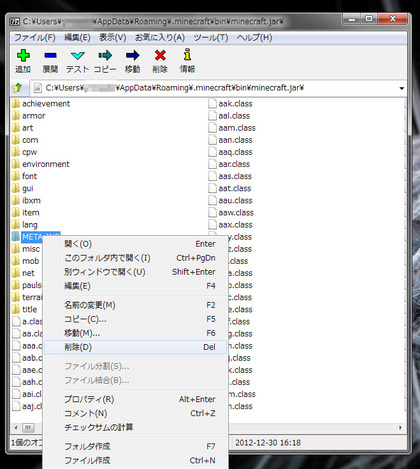Select the cpw folder
This screenshot has width=420, height=469.
click(x=25, y=152)
